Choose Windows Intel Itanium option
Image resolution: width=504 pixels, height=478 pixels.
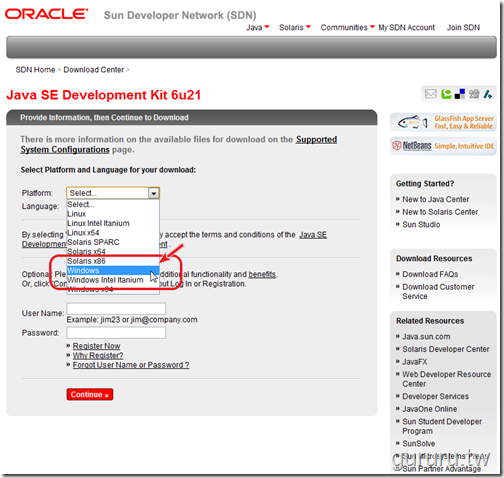(x=113, y=280)
